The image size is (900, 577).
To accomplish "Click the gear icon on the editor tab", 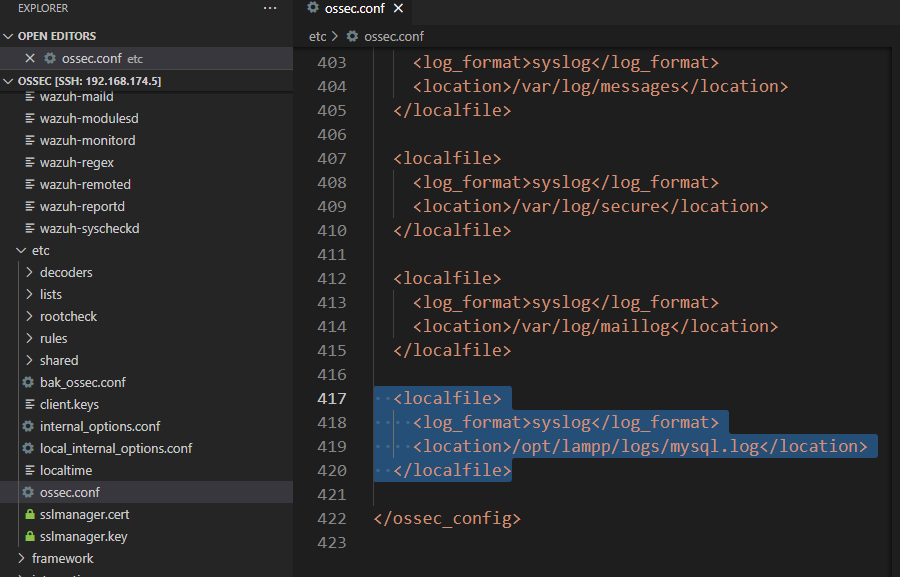I will coord(313,7).
